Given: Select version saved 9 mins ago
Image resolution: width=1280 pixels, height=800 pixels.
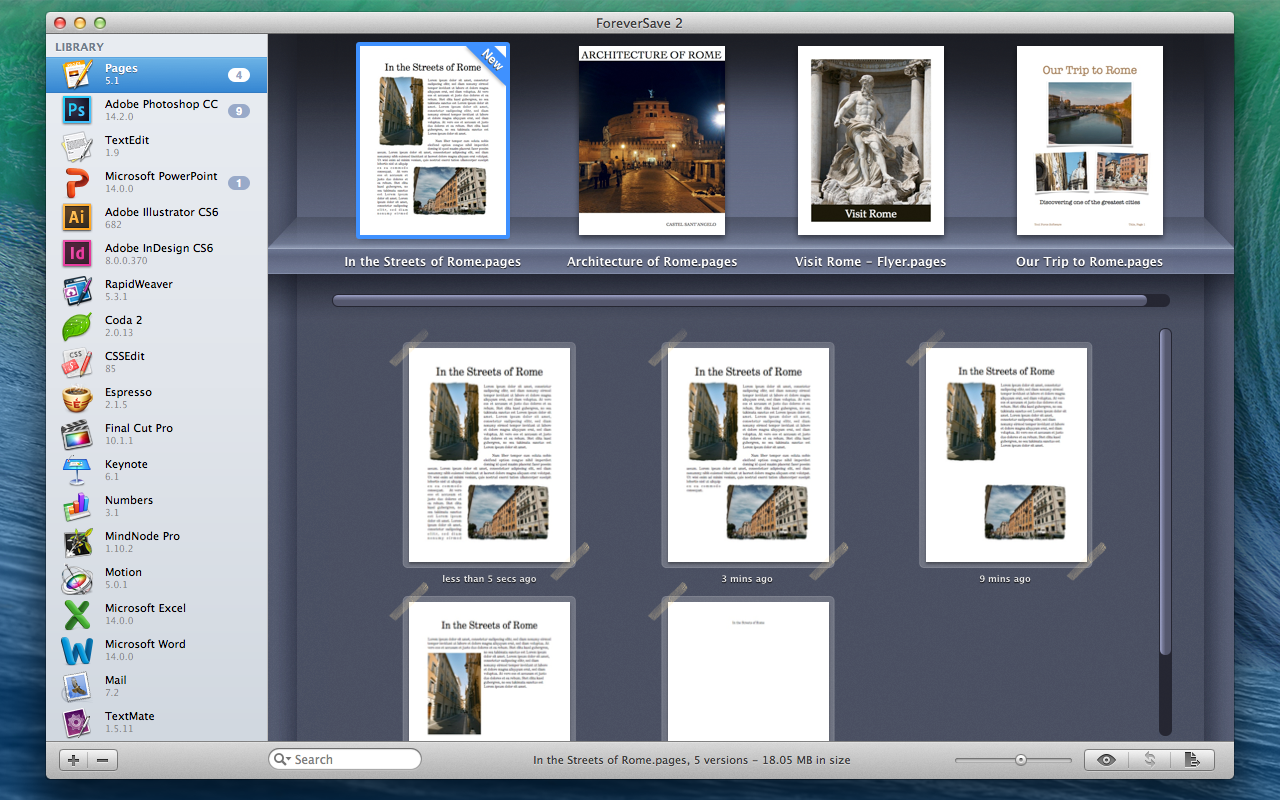Looking at the screenshot, I should [1006, 455].
